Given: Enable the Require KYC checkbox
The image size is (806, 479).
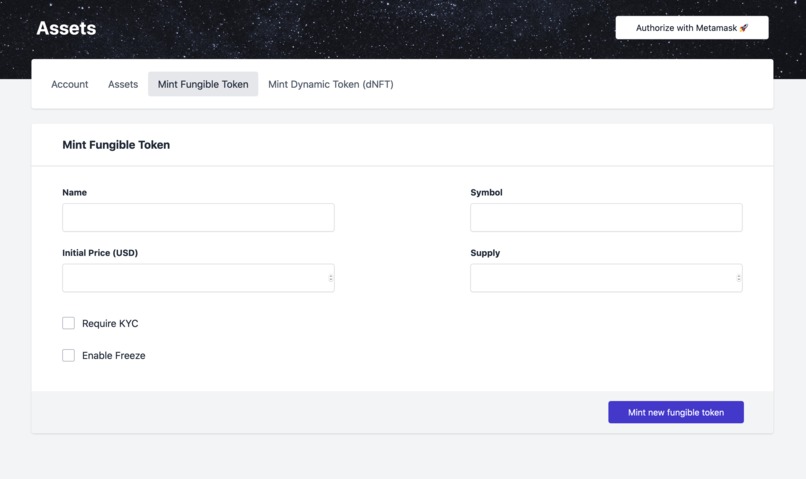Looking at the screenshot, I should [68, 323].
